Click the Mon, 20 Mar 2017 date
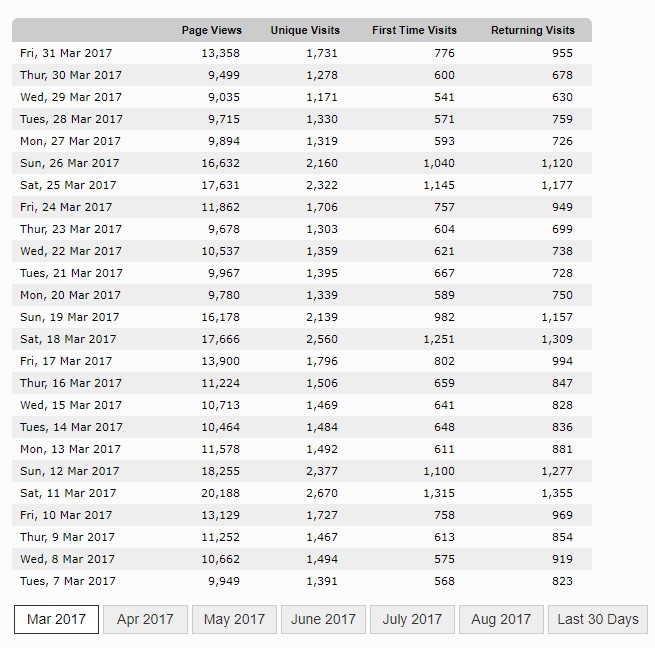Image resolution: width=655 pixels, height=648 pixels. point(70,295)
